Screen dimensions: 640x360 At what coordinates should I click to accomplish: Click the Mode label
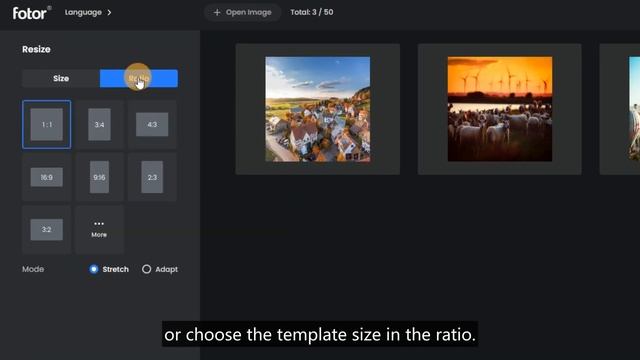click(x=33, y=269)
